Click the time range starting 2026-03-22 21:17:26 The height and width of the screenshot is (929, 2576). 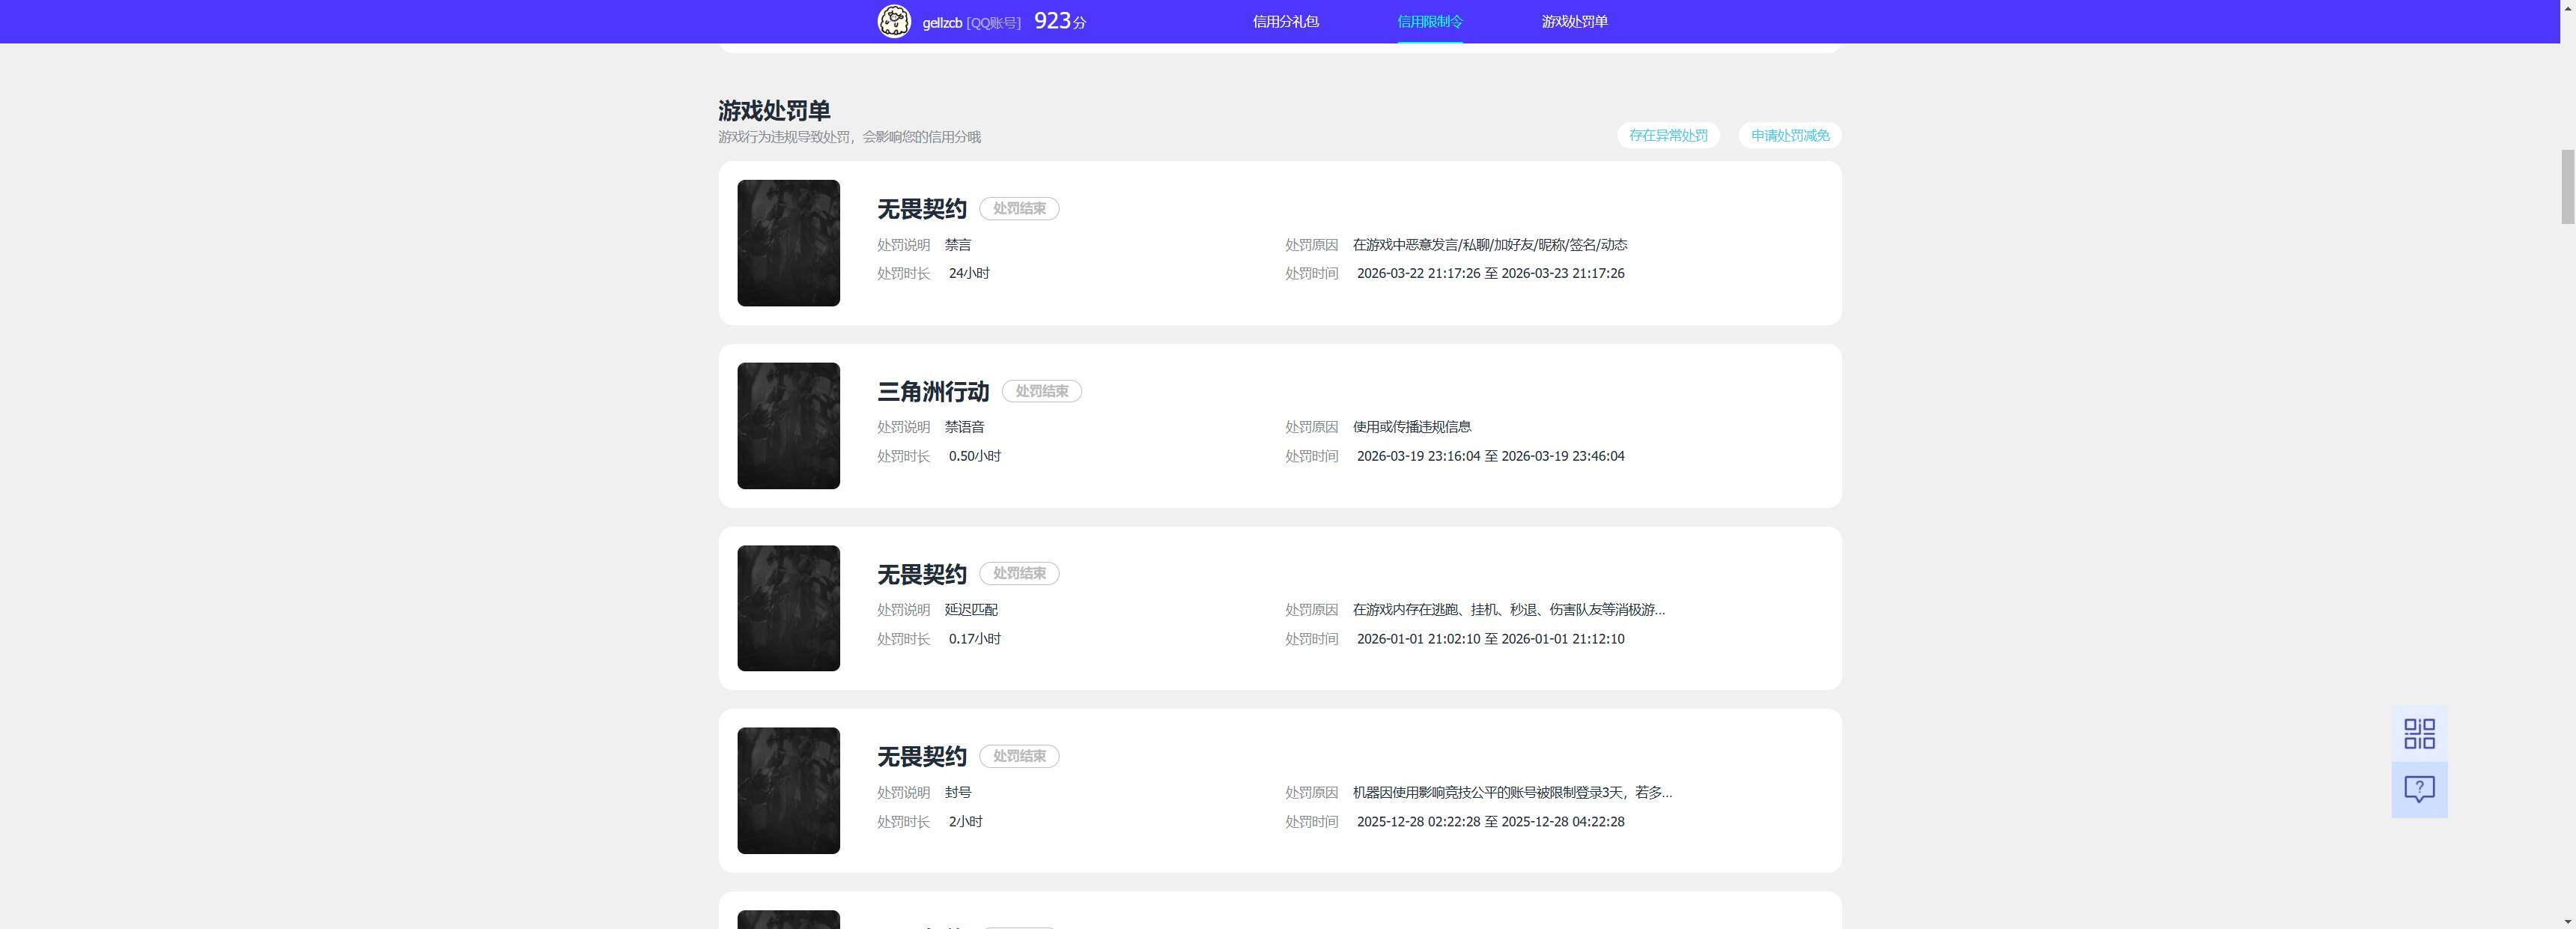1490,273
